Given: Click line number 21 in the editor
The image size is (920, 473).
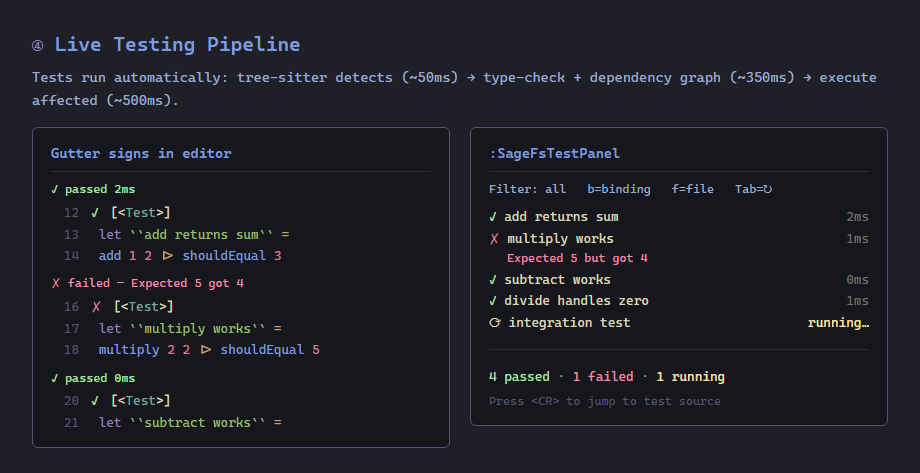Looking at the screenshot, I should [x=71, y=423].
